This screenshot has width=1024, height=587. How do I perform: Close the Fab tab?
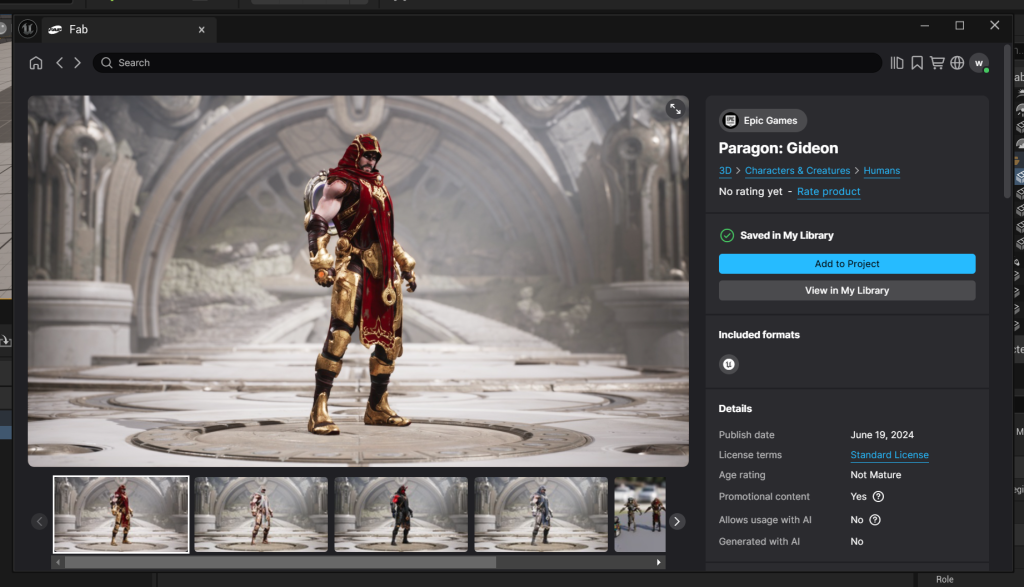(x=202, y=29)
